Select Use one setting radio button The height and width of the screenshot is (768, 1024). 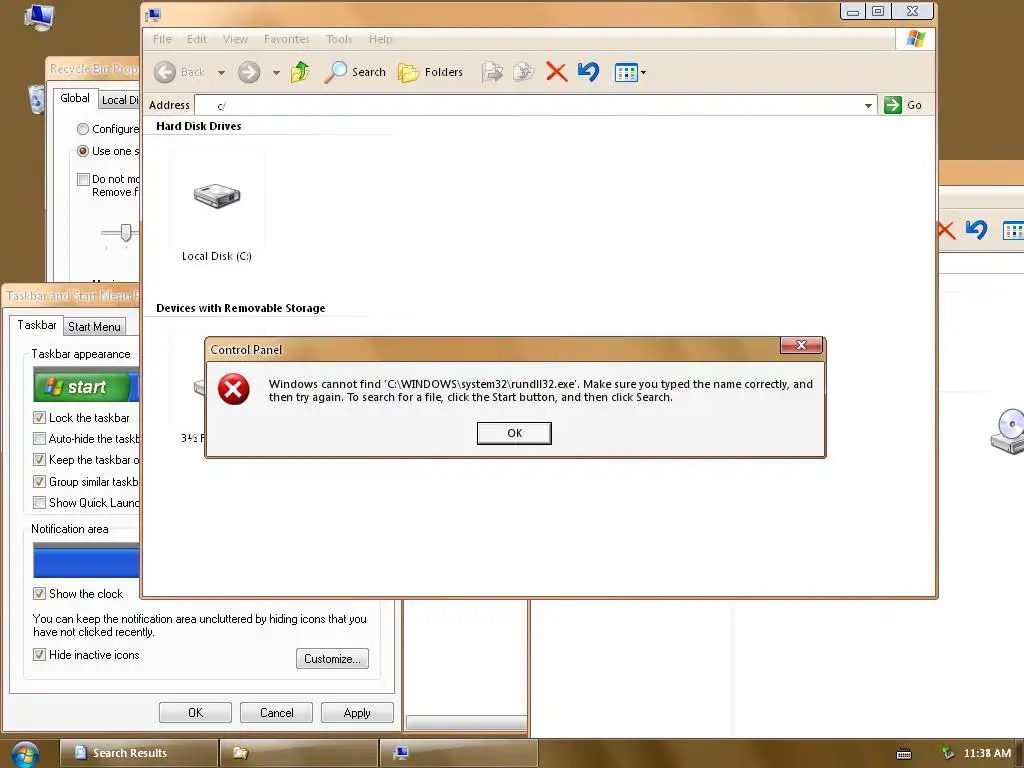[x=83, y=151]
